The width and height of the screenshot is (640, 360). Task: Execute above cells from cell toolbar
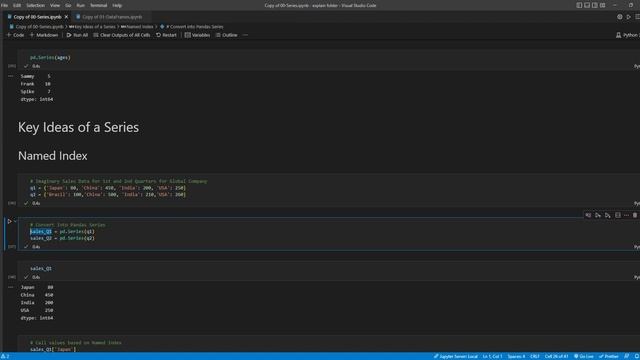coord(598,215)
